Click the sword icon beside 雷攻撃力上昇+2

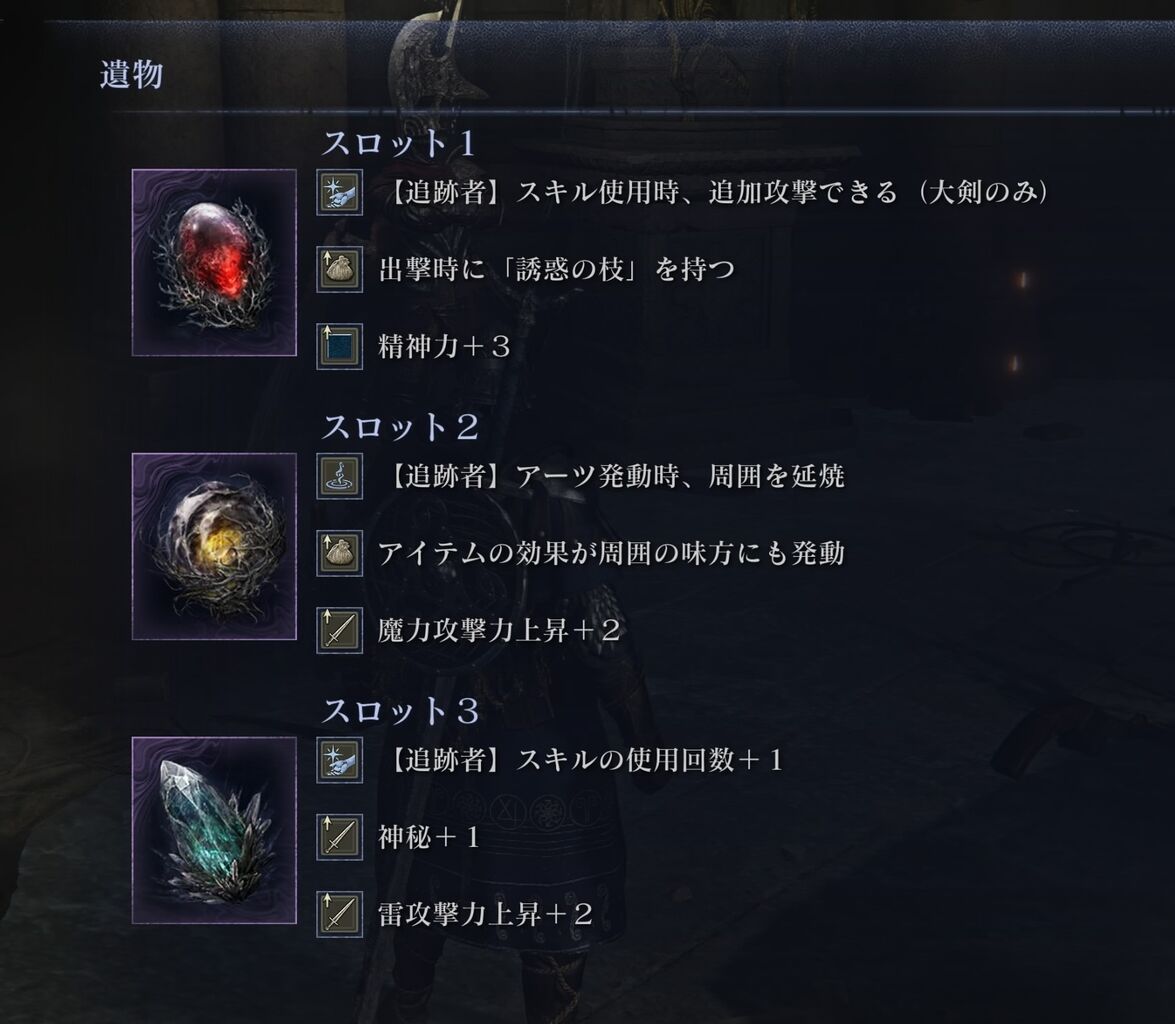[339, 915]
